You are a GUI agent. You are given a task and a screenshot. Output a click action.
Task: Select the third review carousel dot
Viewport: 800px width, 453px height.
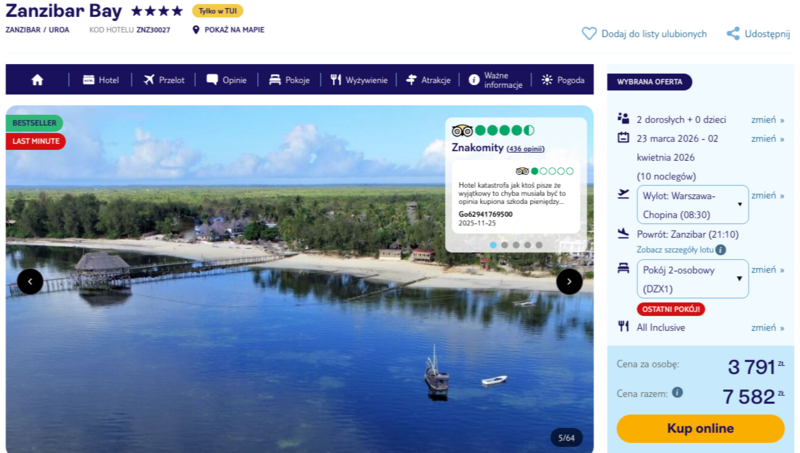516,244
